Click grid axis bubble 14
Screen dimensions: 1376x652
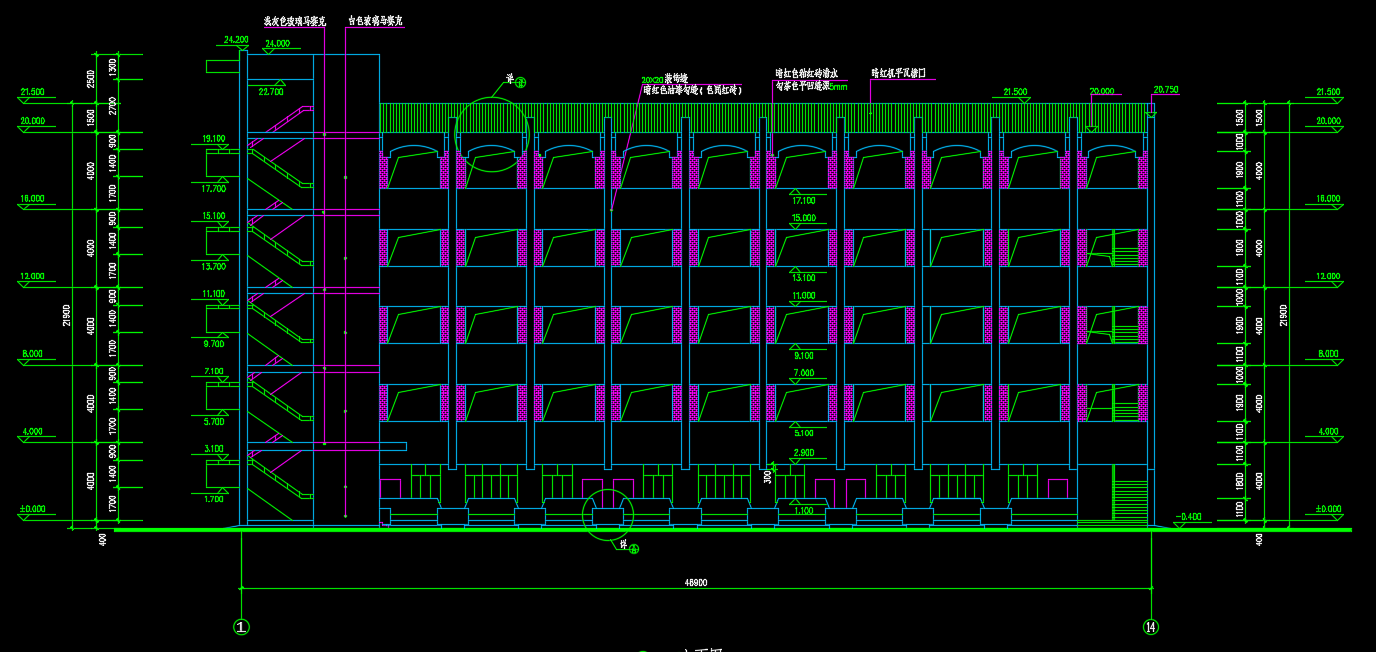pos(1150,627)
